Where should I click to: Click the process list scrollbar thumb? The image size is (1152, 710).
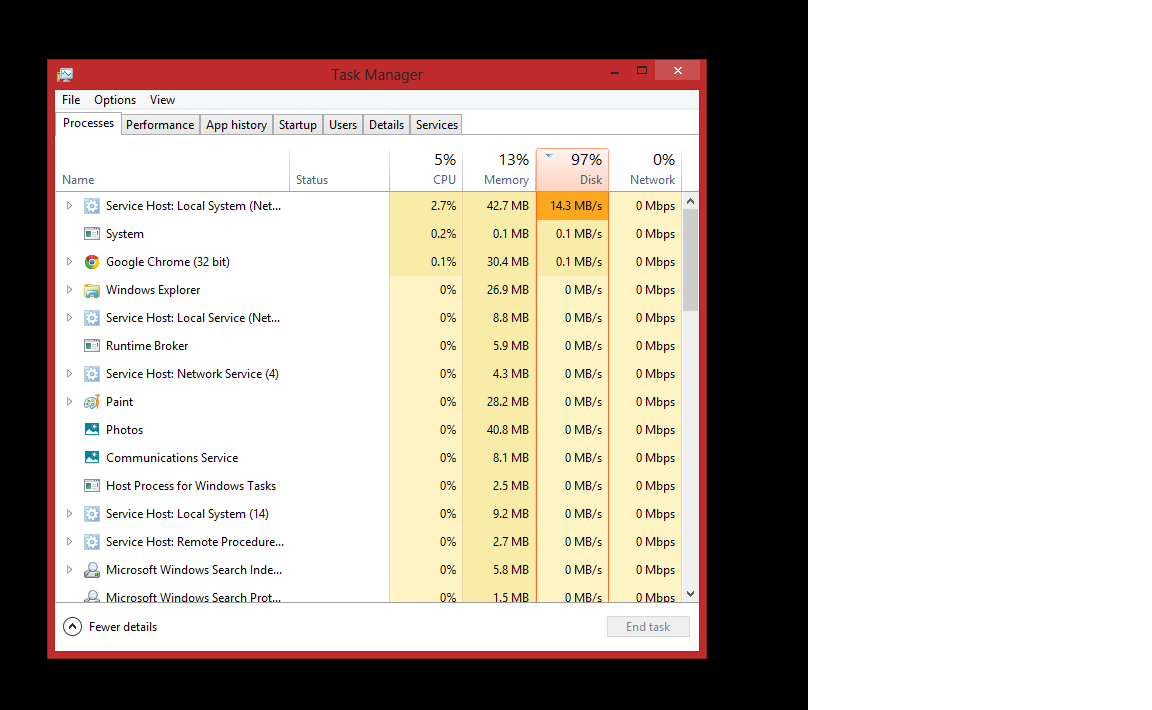[x=691, y=260]
